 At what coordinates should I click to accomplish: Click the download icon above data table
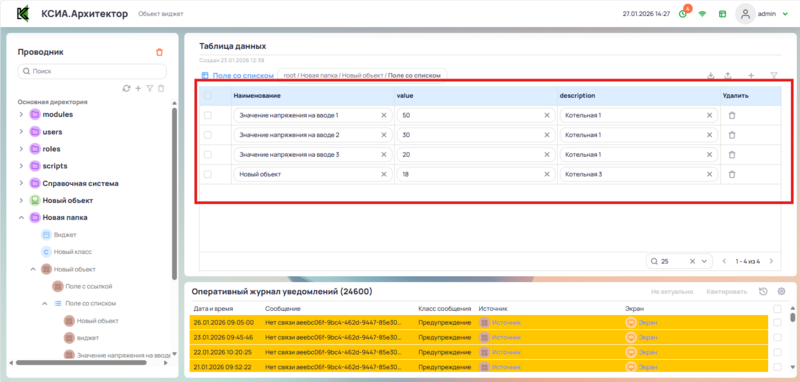tap(711, 75)
